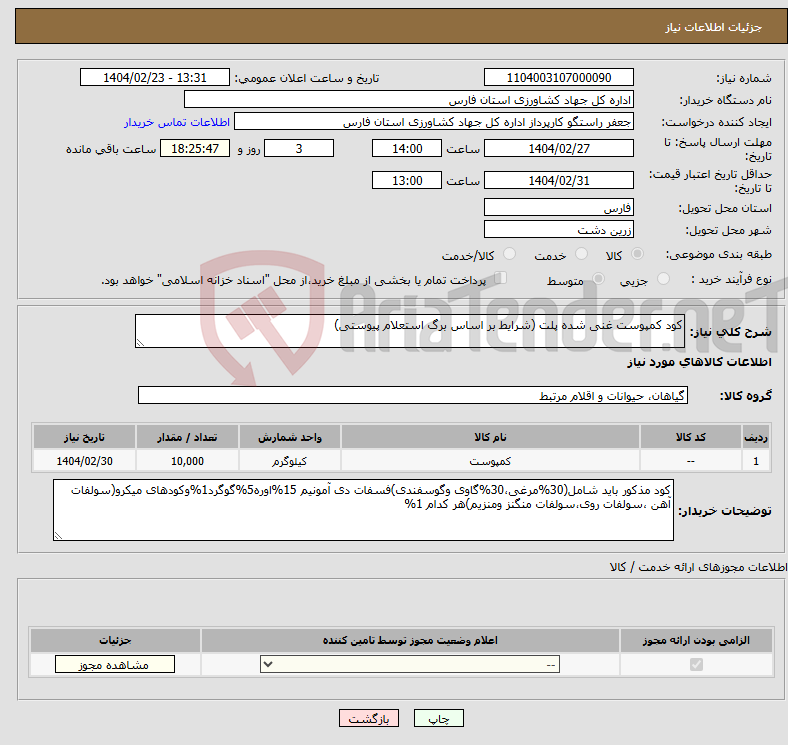Click the واحد شمارش column header

click(x=290, y=437)
